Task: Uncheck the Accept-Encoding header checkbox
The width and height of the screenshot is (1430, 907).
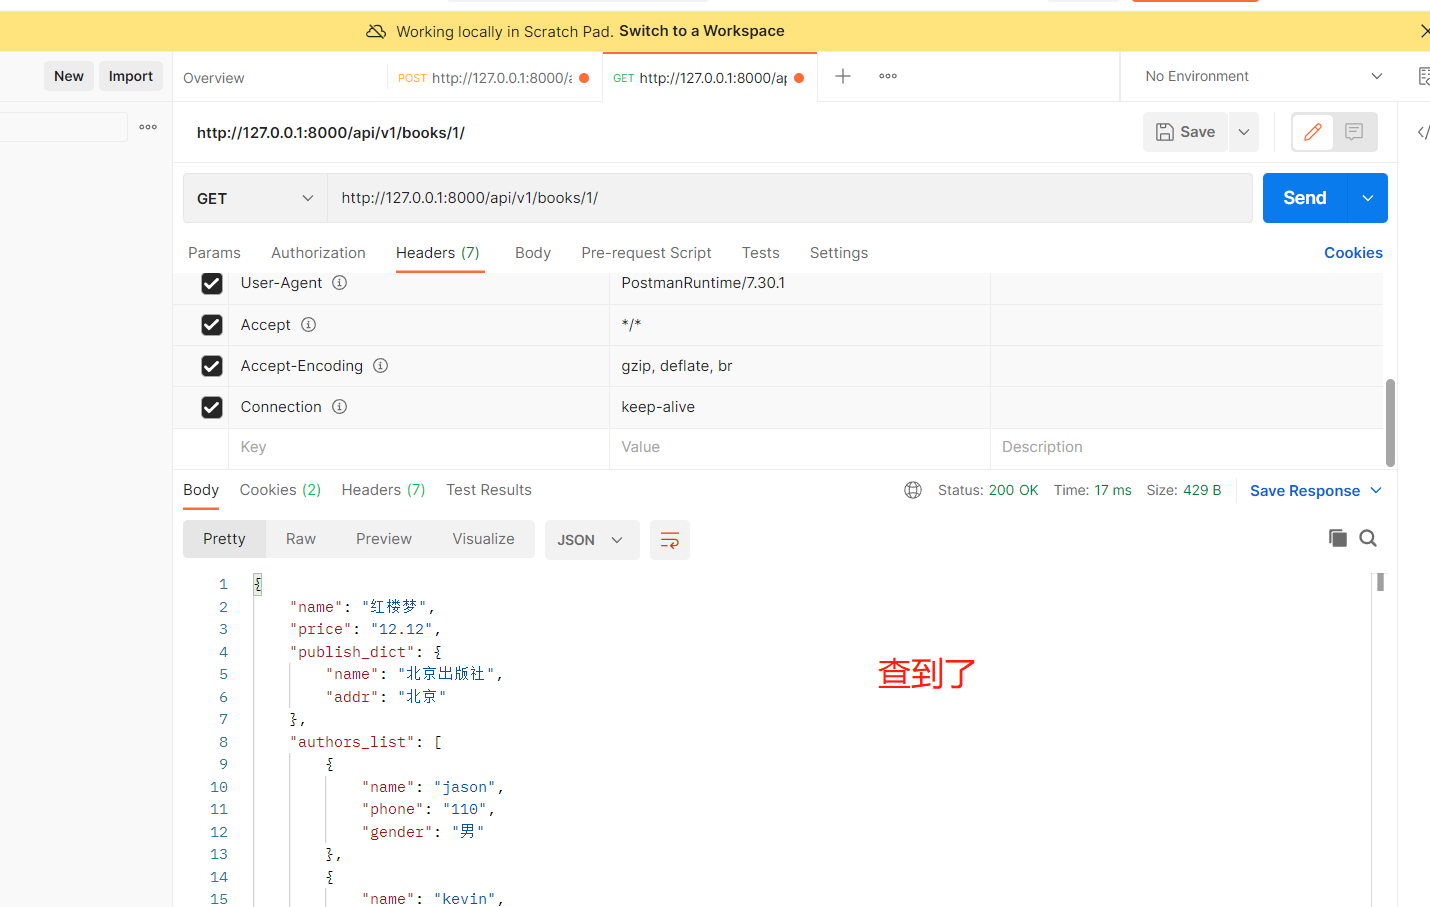Action: pyautogui.click(x=212, y=366)
